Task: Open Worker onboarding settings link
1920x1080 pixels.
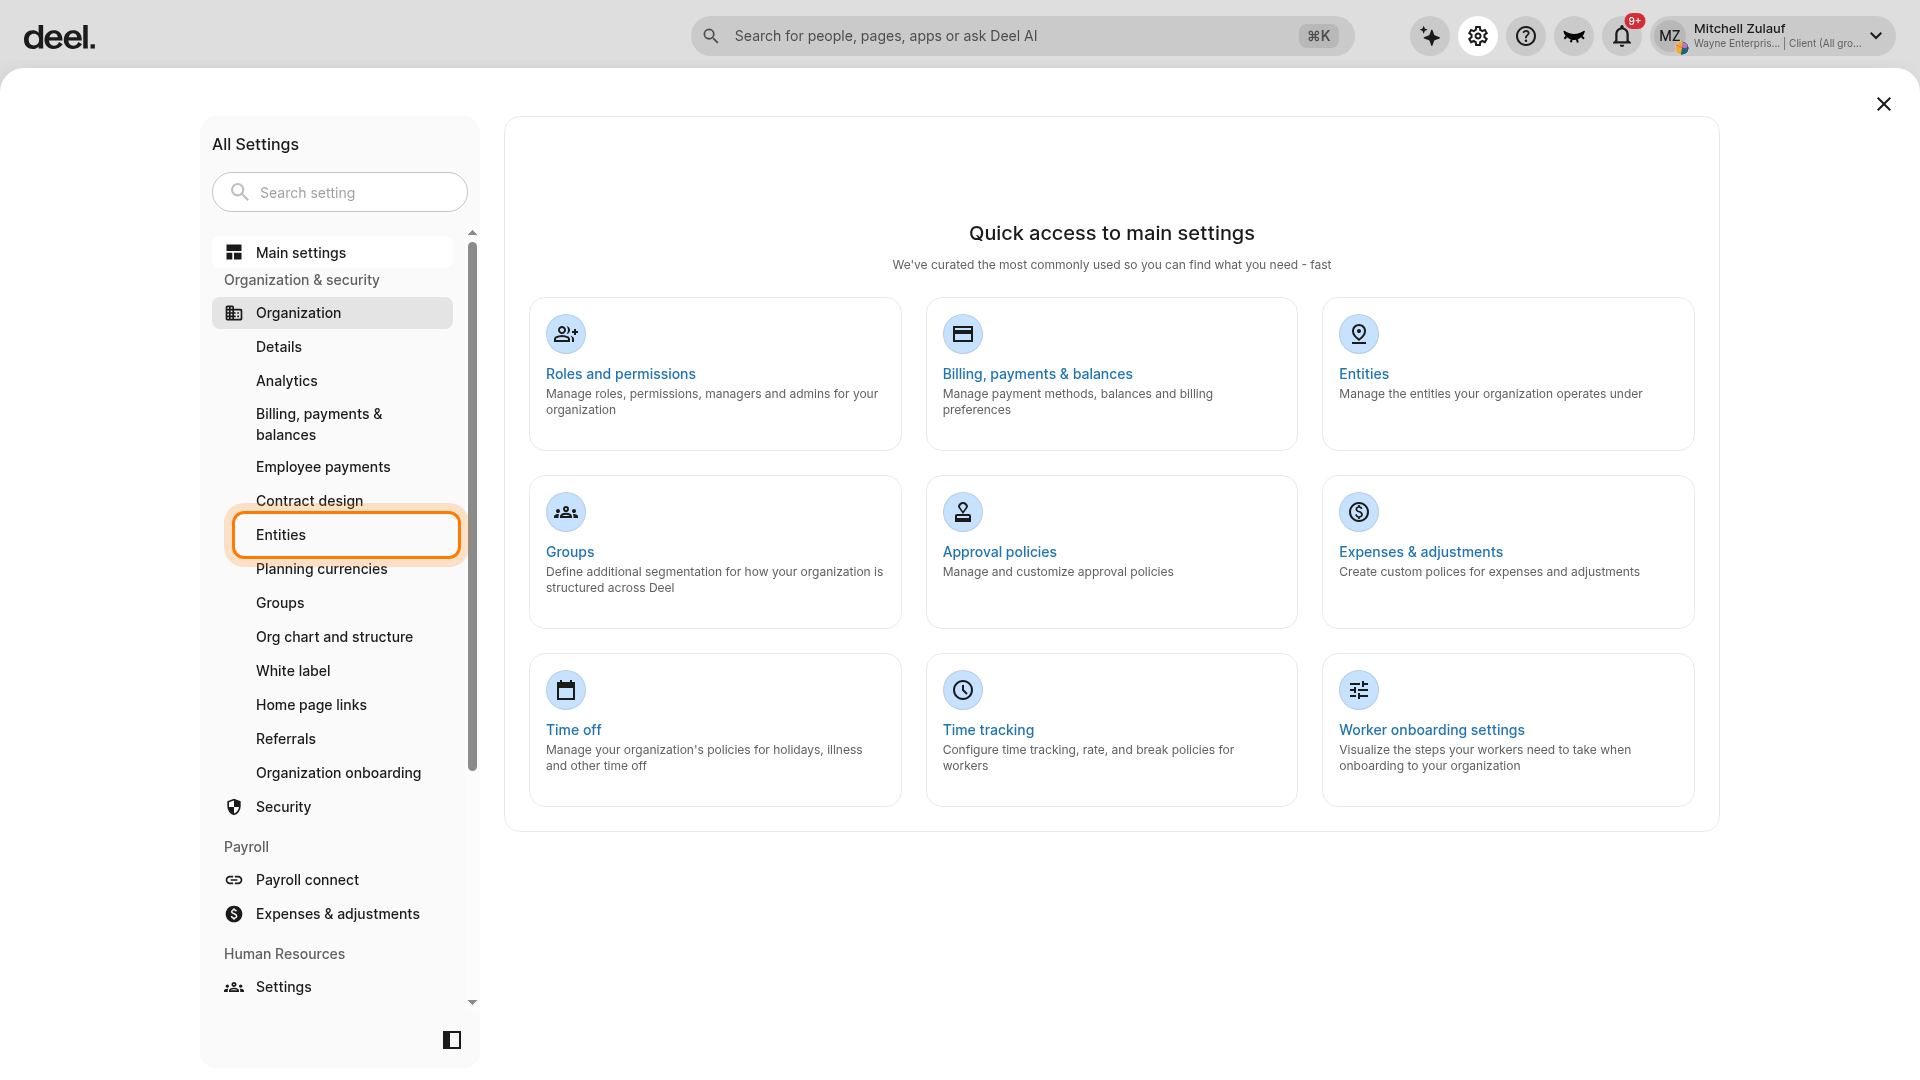Action: [x=1432, y=730]
